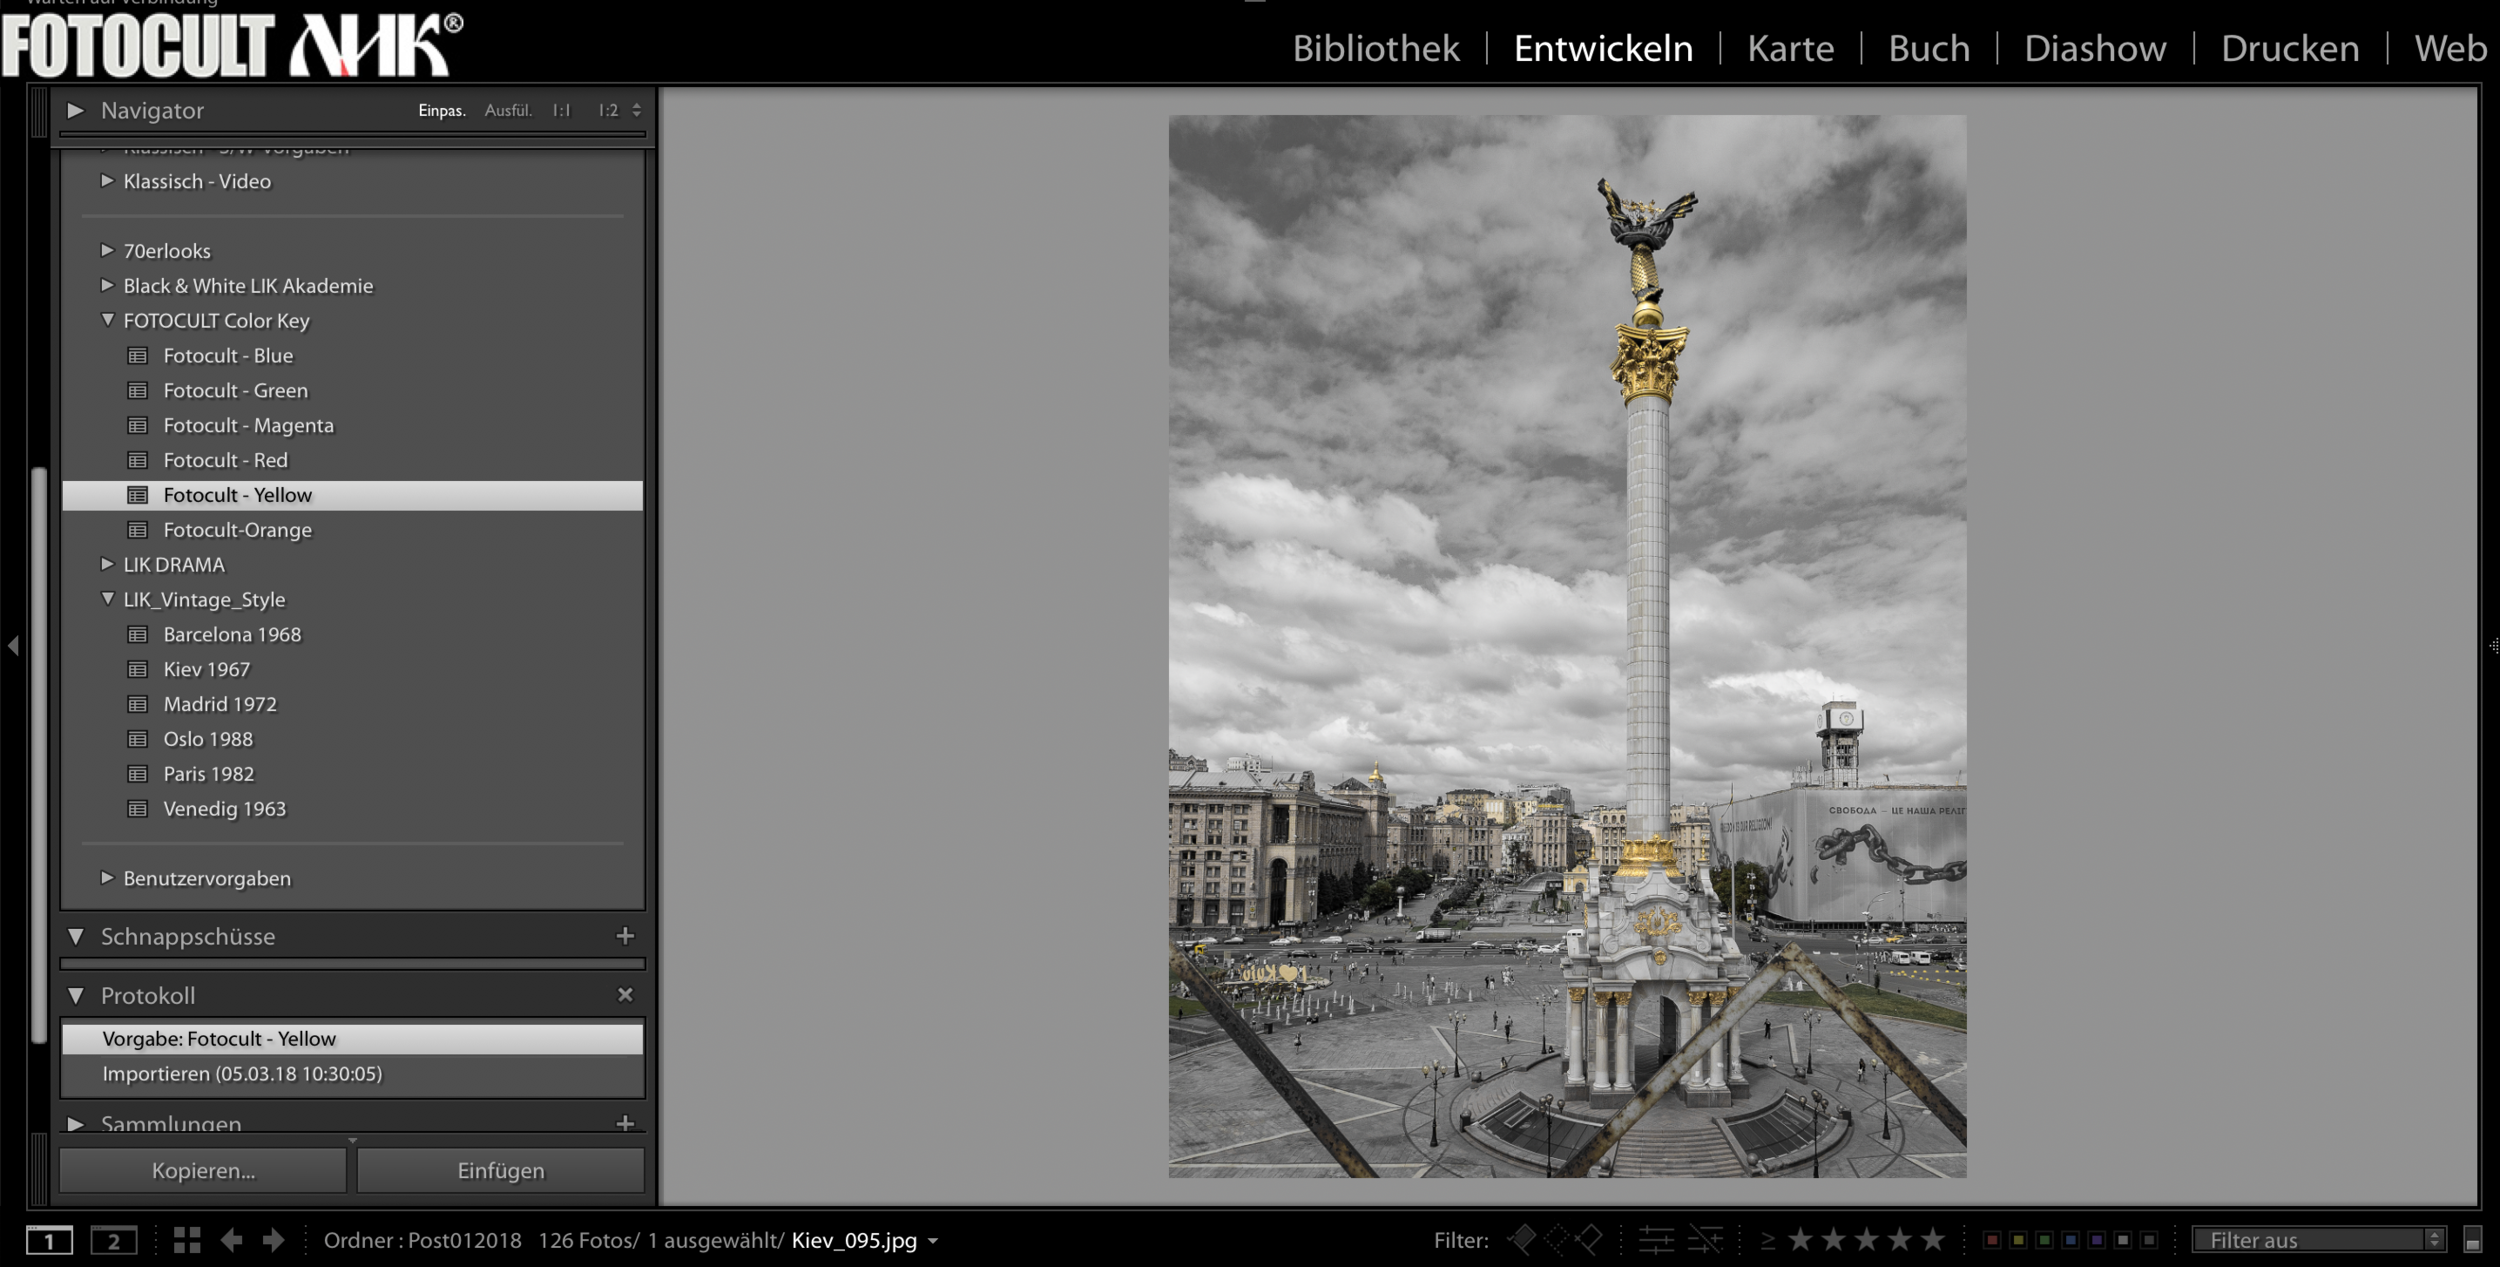This screenshot has height=1267, width=2500.
Task: Collapse the FOTOCULT Color Key preset group
Action: [106, 320]
